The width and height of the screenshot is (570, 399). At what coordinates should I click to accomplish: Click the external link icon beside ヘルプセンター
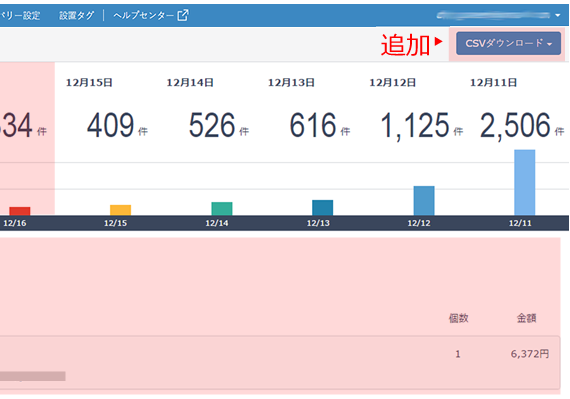pyautogui.click(x=183, y=15)
